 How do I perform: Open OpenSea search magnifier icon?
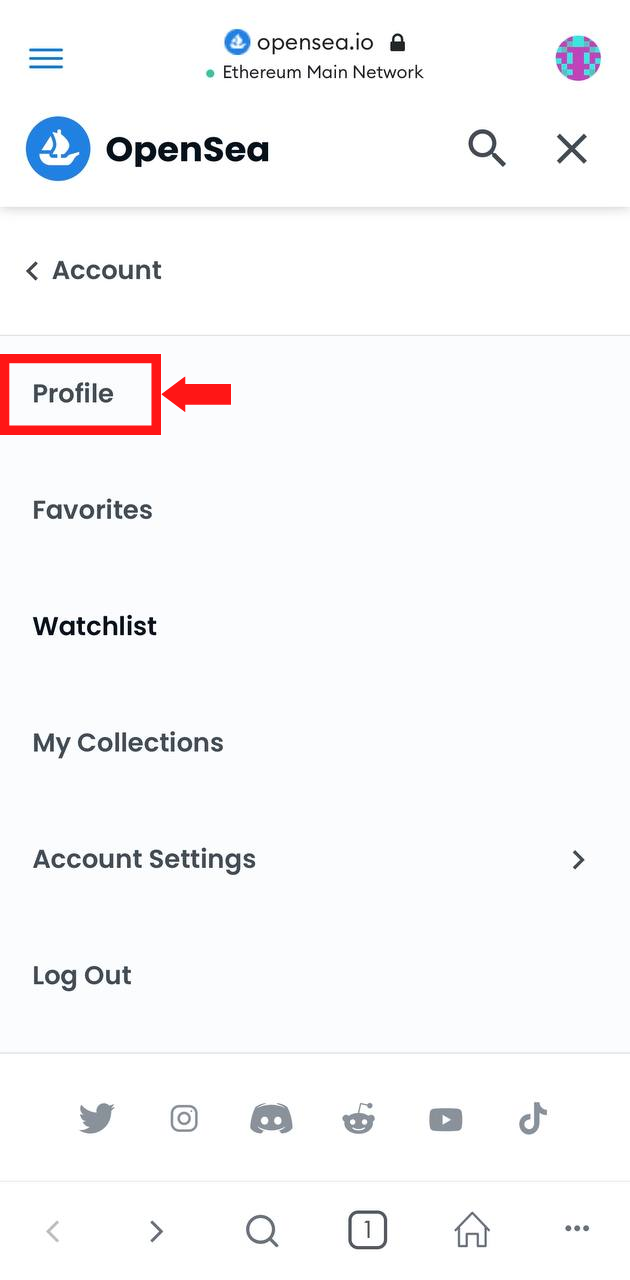[x=487, y=149]
